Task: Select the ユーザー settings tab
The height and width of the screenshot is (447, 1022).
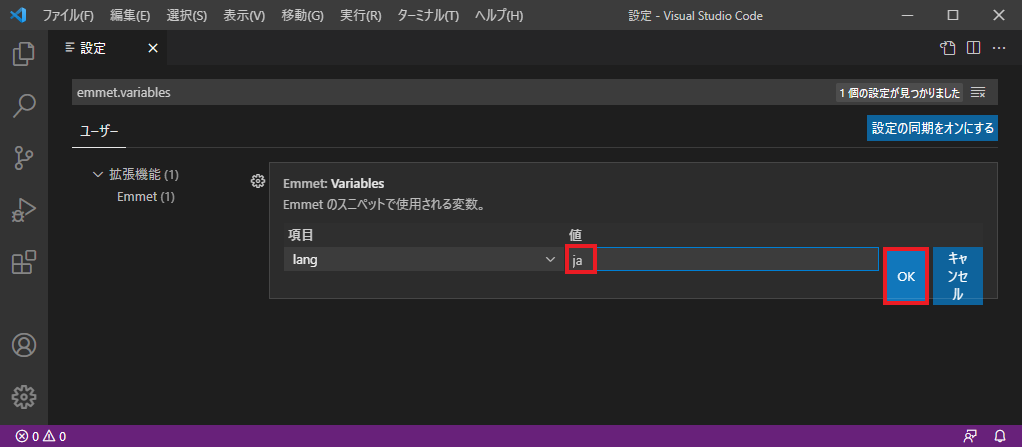Action: tap(99, 130)
